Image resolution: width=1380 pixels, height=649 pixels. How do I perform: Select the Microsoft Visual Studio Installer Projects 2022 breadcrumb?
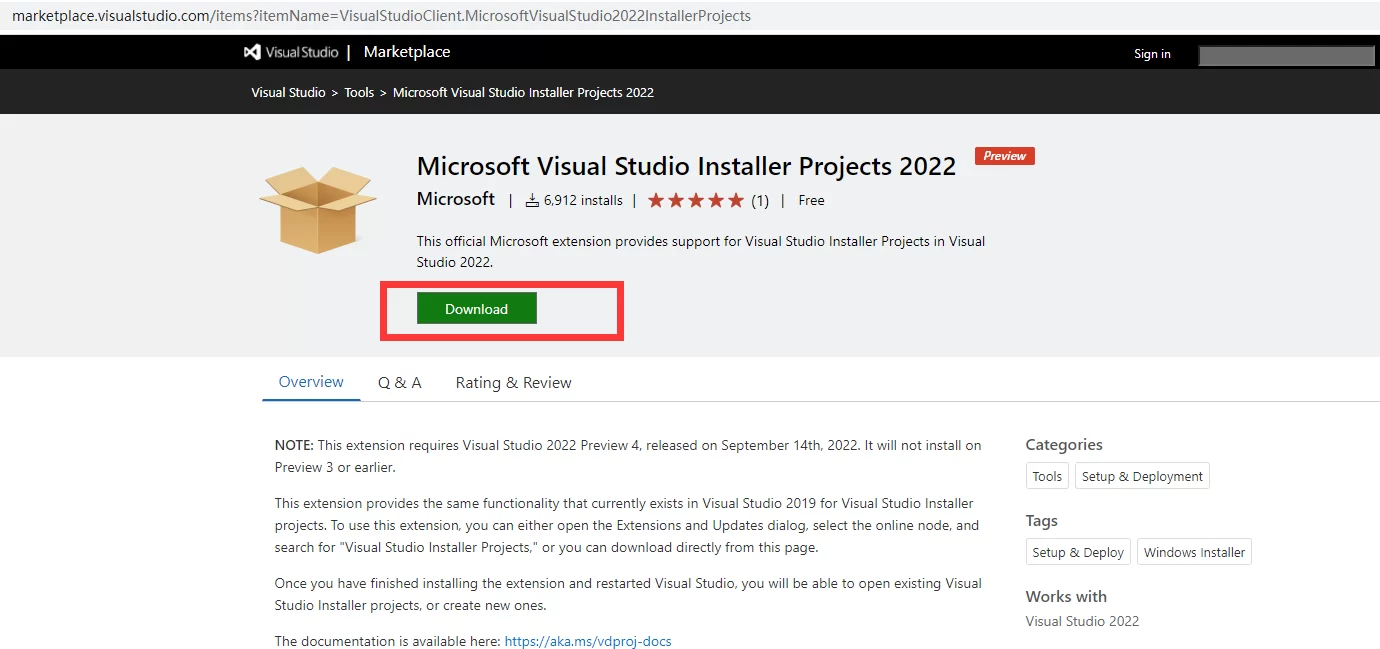[523, 92]
